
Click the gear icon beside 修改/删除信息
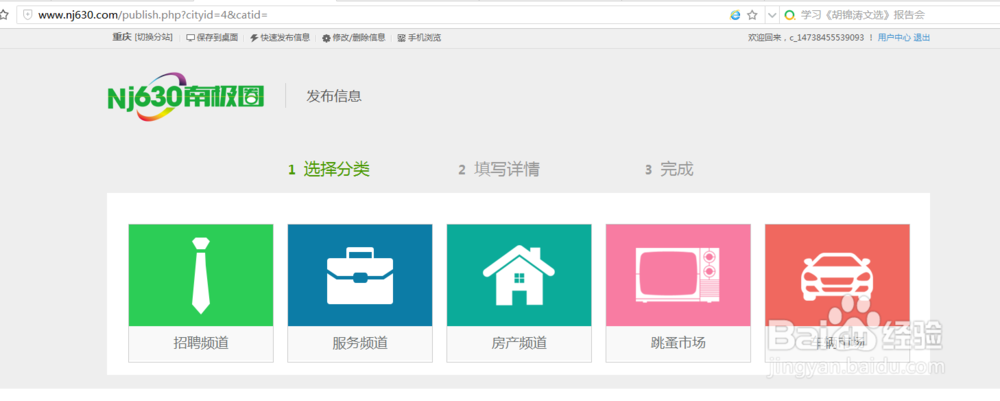(x=327, y=38)
